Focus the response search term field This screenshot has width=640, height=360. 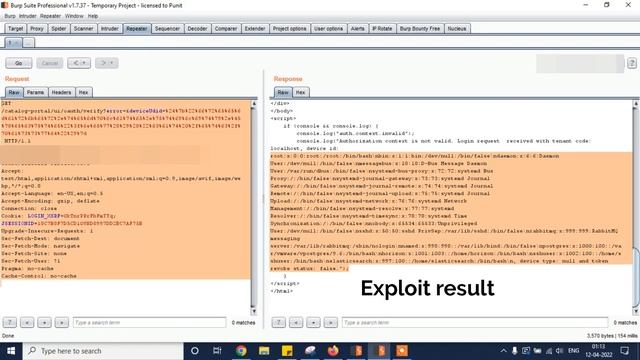point(475,322)
